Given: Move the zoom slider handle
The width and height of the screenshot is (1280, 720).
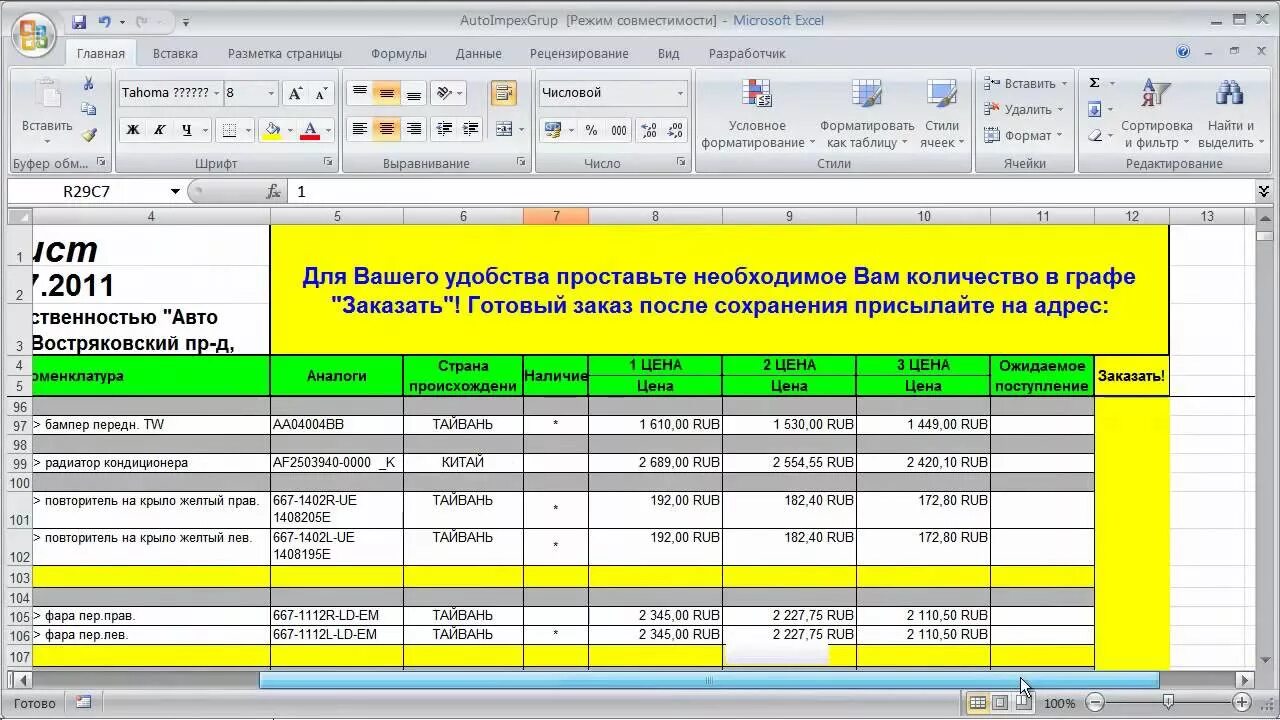Looking at the screenshot, I should tap(1168, 703).
